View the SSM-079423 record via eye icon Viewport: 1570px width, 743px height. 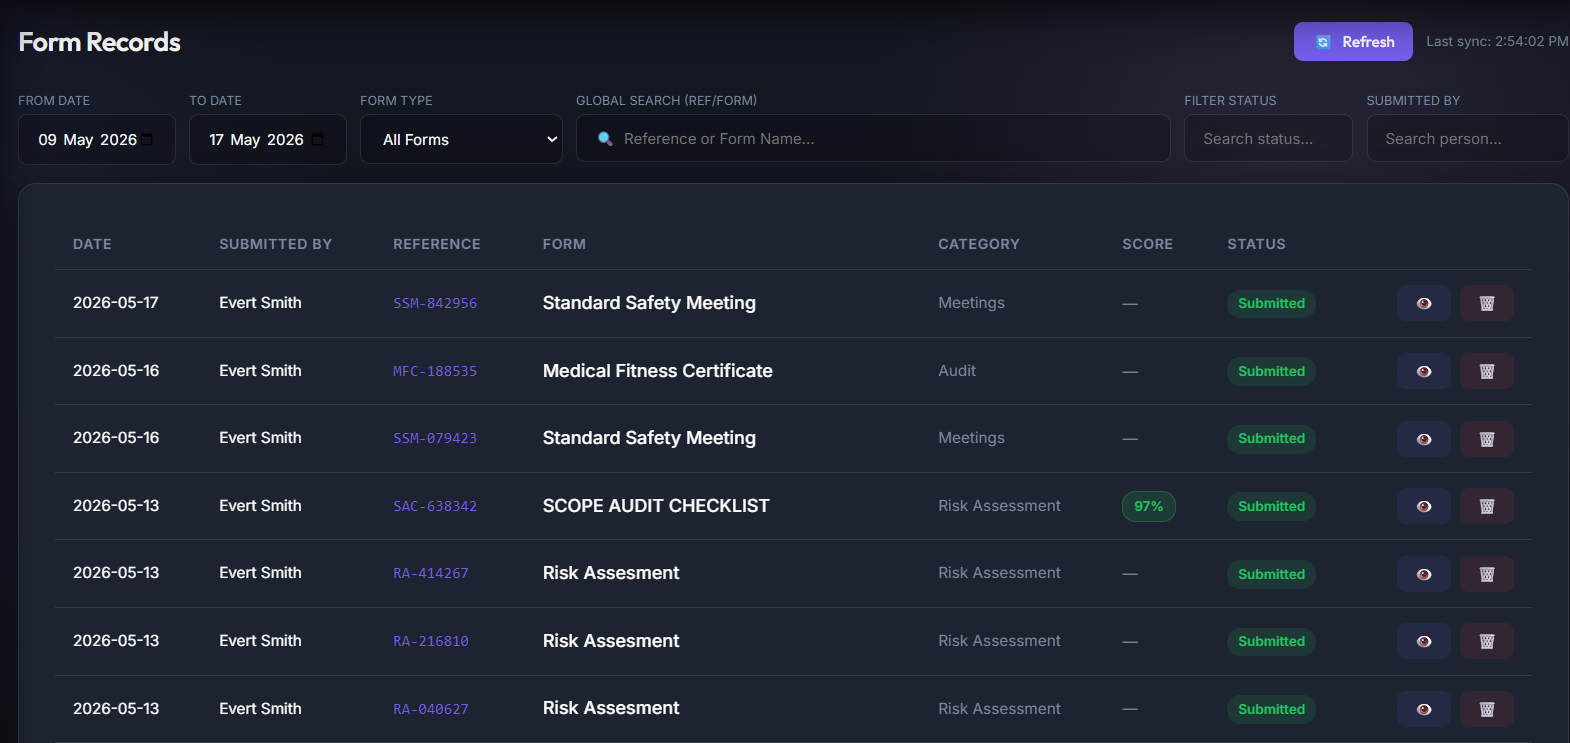[1424, 439]
